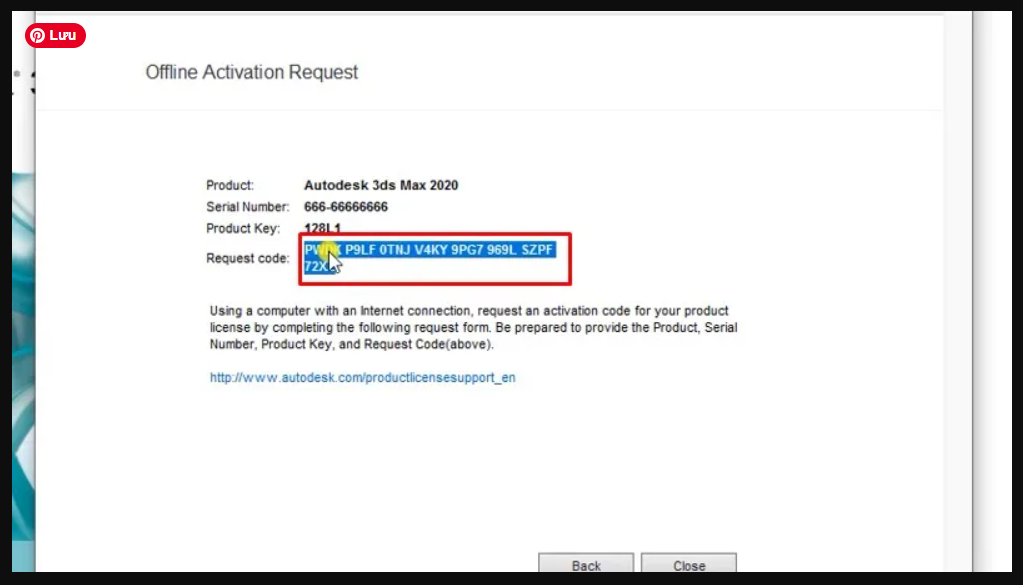Click the Autodesk 3ds Max 2020 product name
This screenshot has height=585, width=1023.
(380, 185)
